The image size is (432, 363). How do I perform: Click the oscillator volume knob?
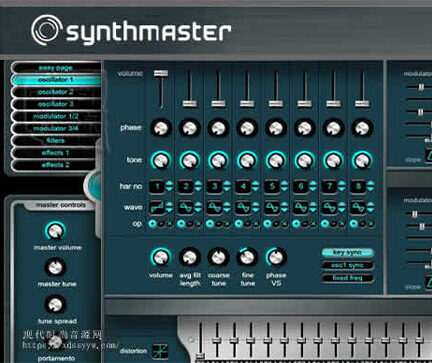[161, 257]
